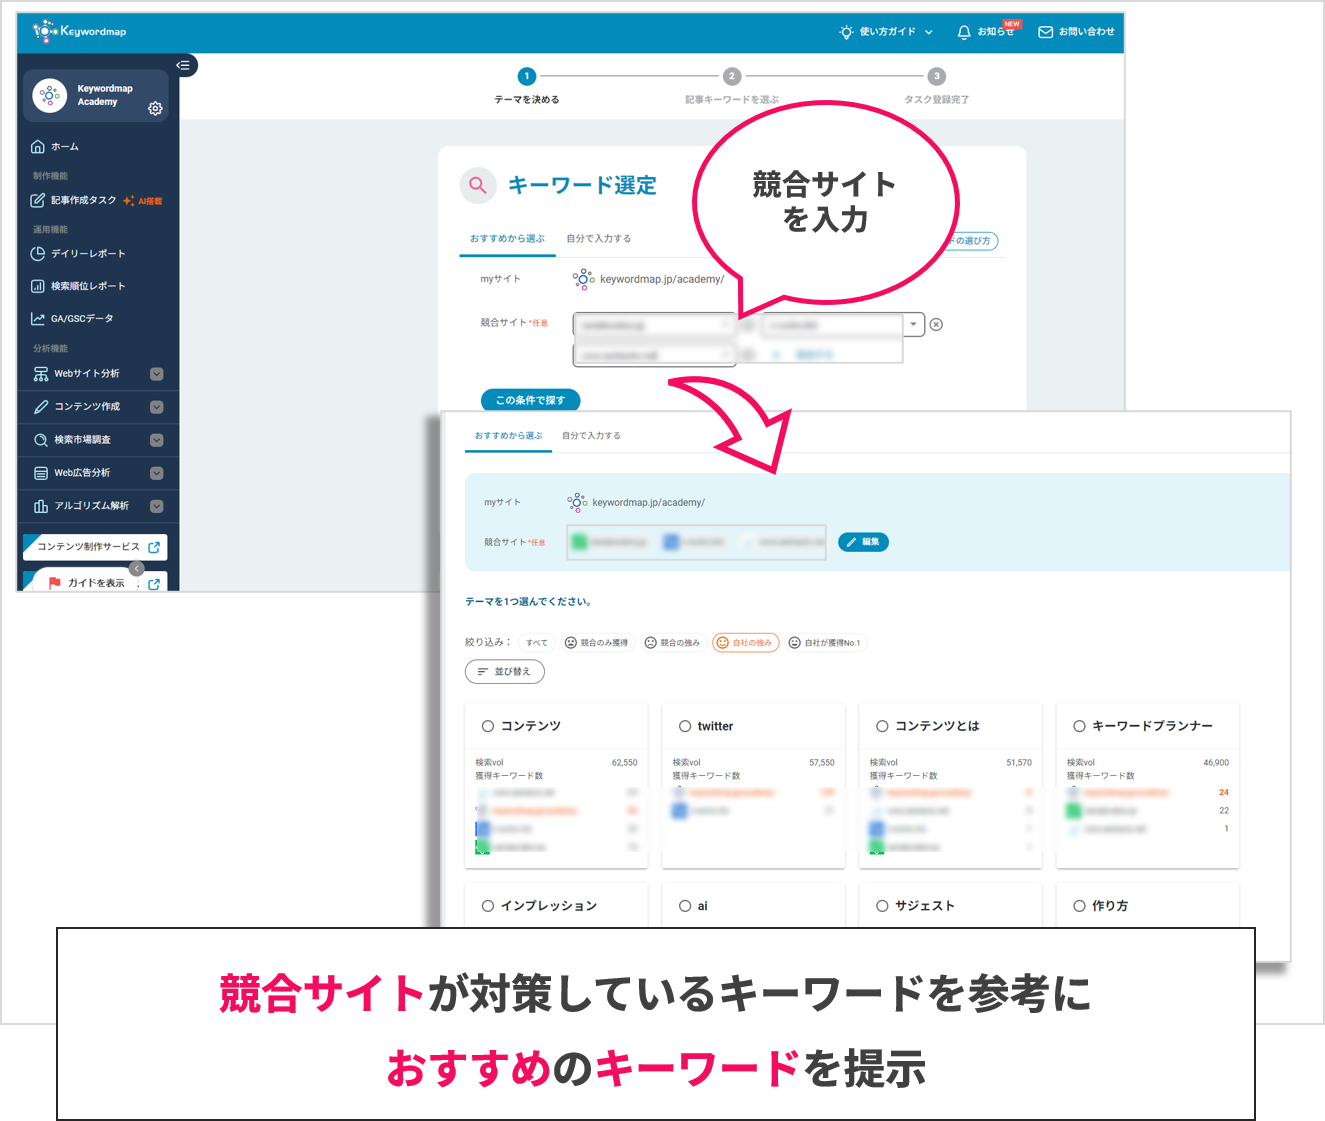Toggle the 競合の強み filter chip
This screenshot has height=1121, width=1325.
pyautogui.click(x=672, y=643)
